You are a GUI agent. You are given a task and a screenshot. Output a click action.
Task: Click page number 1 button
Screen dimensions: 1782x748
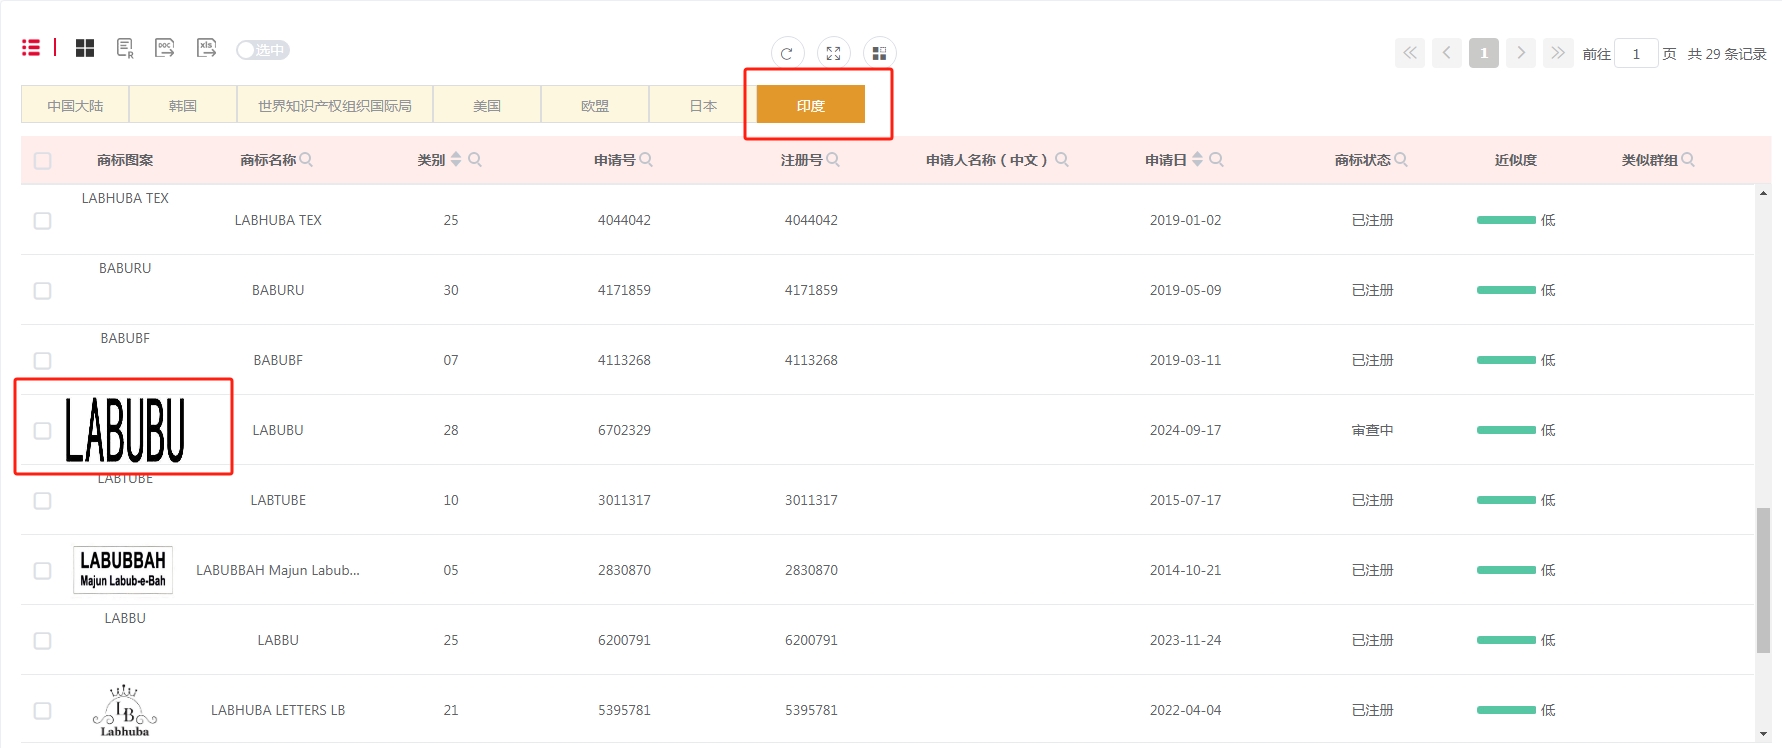click(1483, 53)
